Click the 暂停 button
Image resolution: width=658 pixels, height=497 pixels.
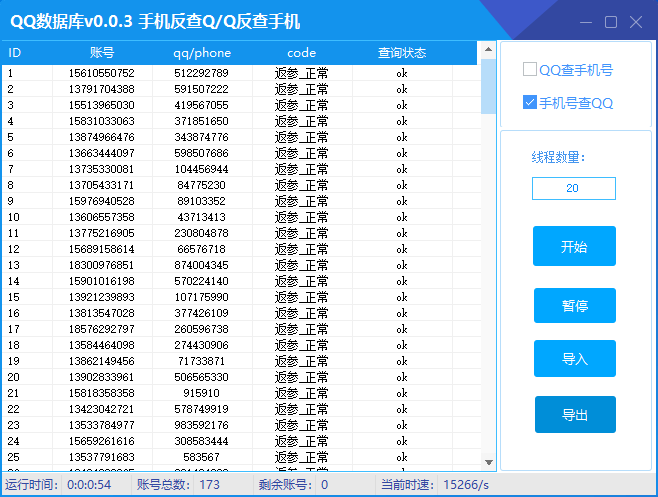click(x=574, y=305)
